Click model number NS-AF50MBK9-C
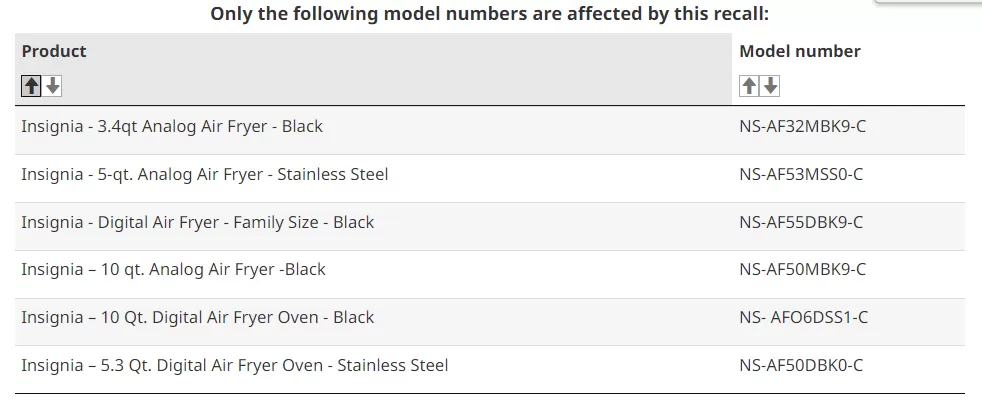 pyautogui.click(x=802, y=270)
